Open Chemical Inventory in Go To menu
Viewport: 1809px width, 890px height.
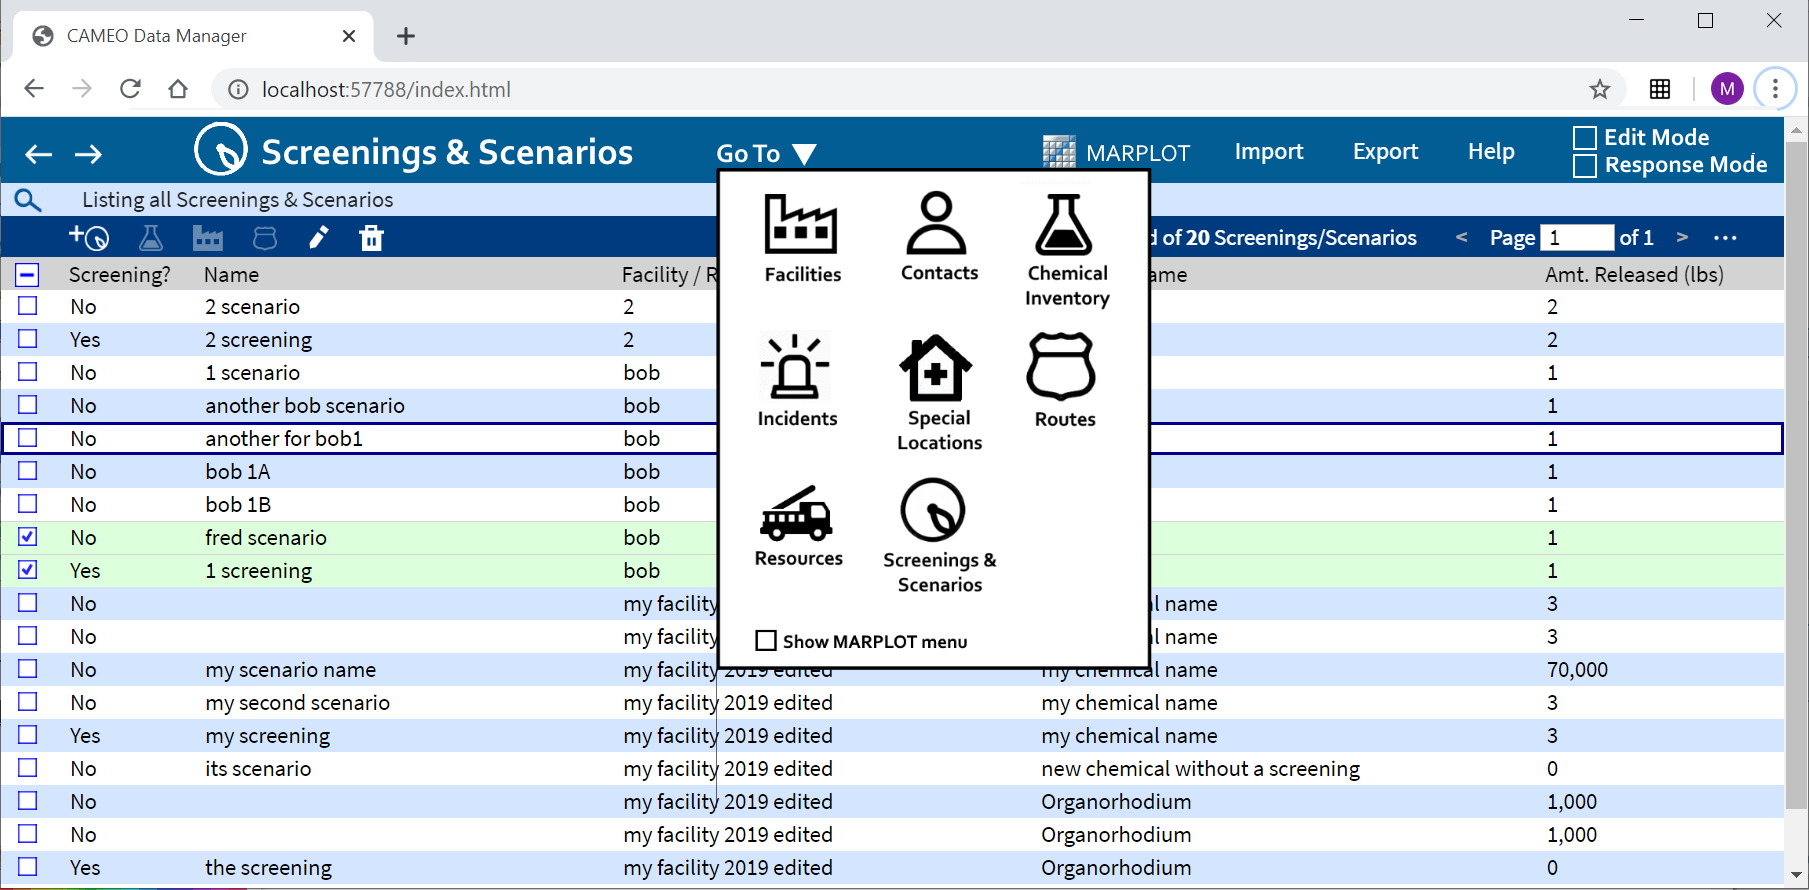point(1067,251)
